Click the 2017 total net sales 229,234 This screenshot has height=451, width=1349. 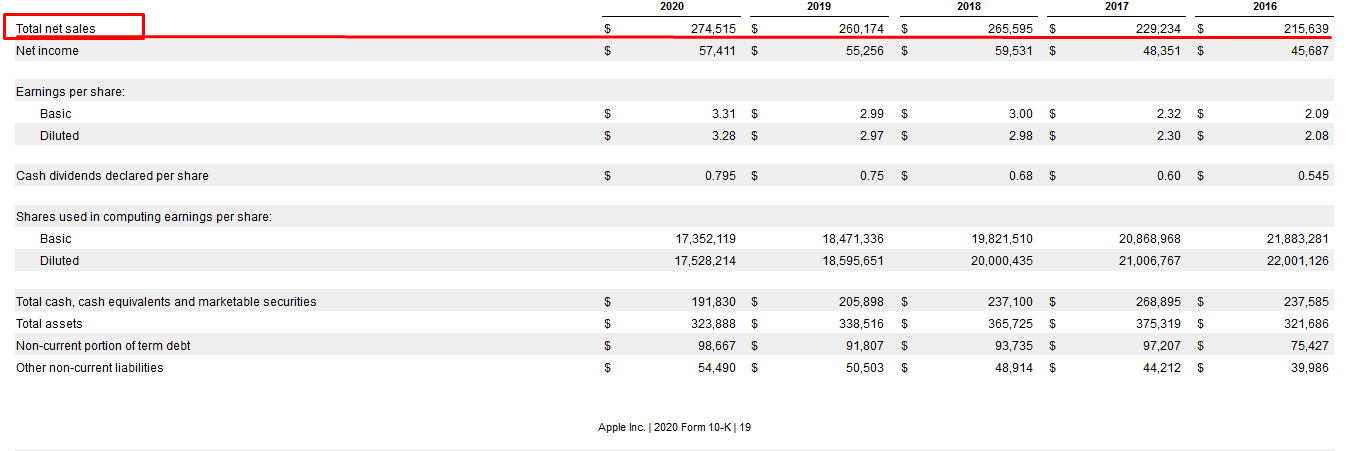(1158, 29)
